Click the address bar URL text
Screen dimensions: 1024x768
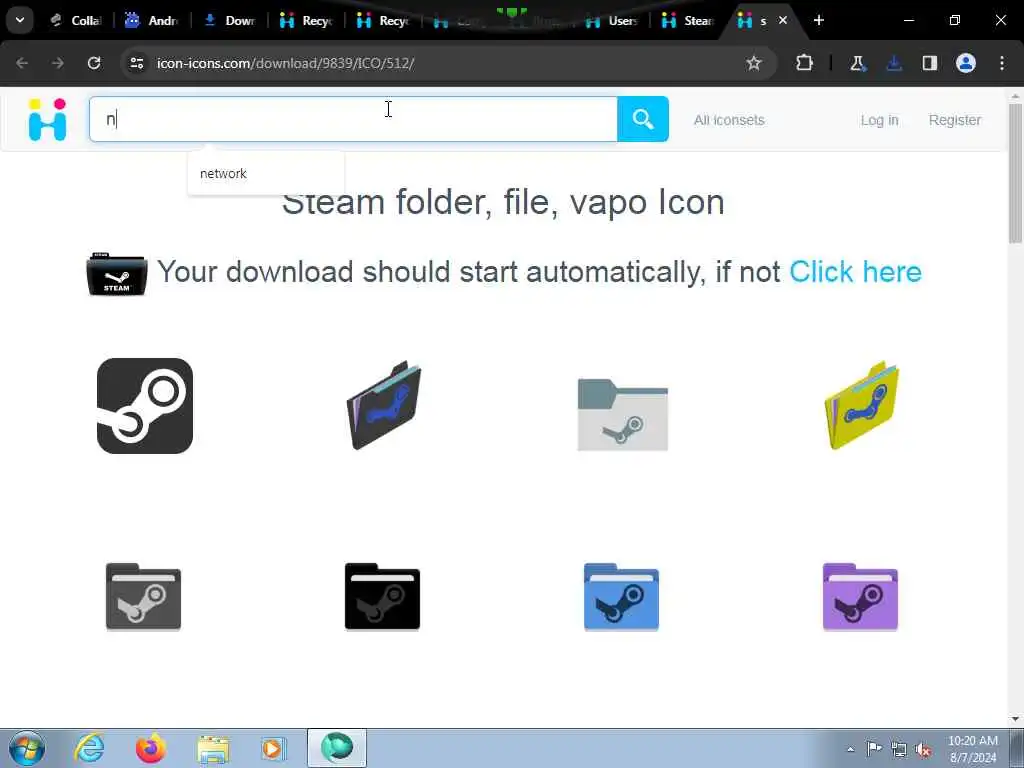tap(285, 63)
